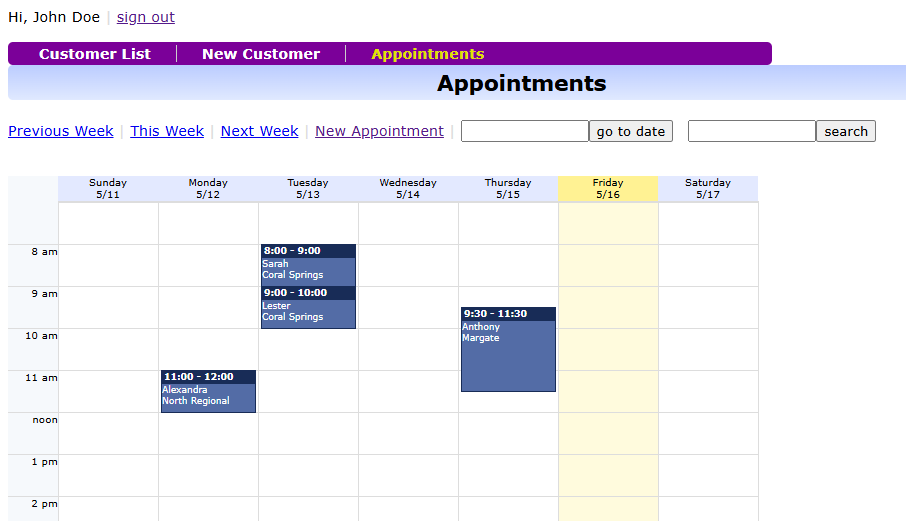The width and height of the screenshot is (906, 521).
Task: Open the New Customer tab
Action: point(261,54)
